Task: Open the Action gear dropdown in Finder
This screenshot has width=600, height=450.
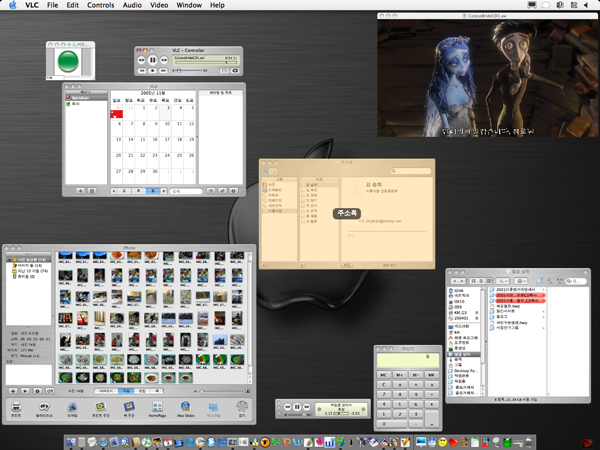Action: [520, 281]
